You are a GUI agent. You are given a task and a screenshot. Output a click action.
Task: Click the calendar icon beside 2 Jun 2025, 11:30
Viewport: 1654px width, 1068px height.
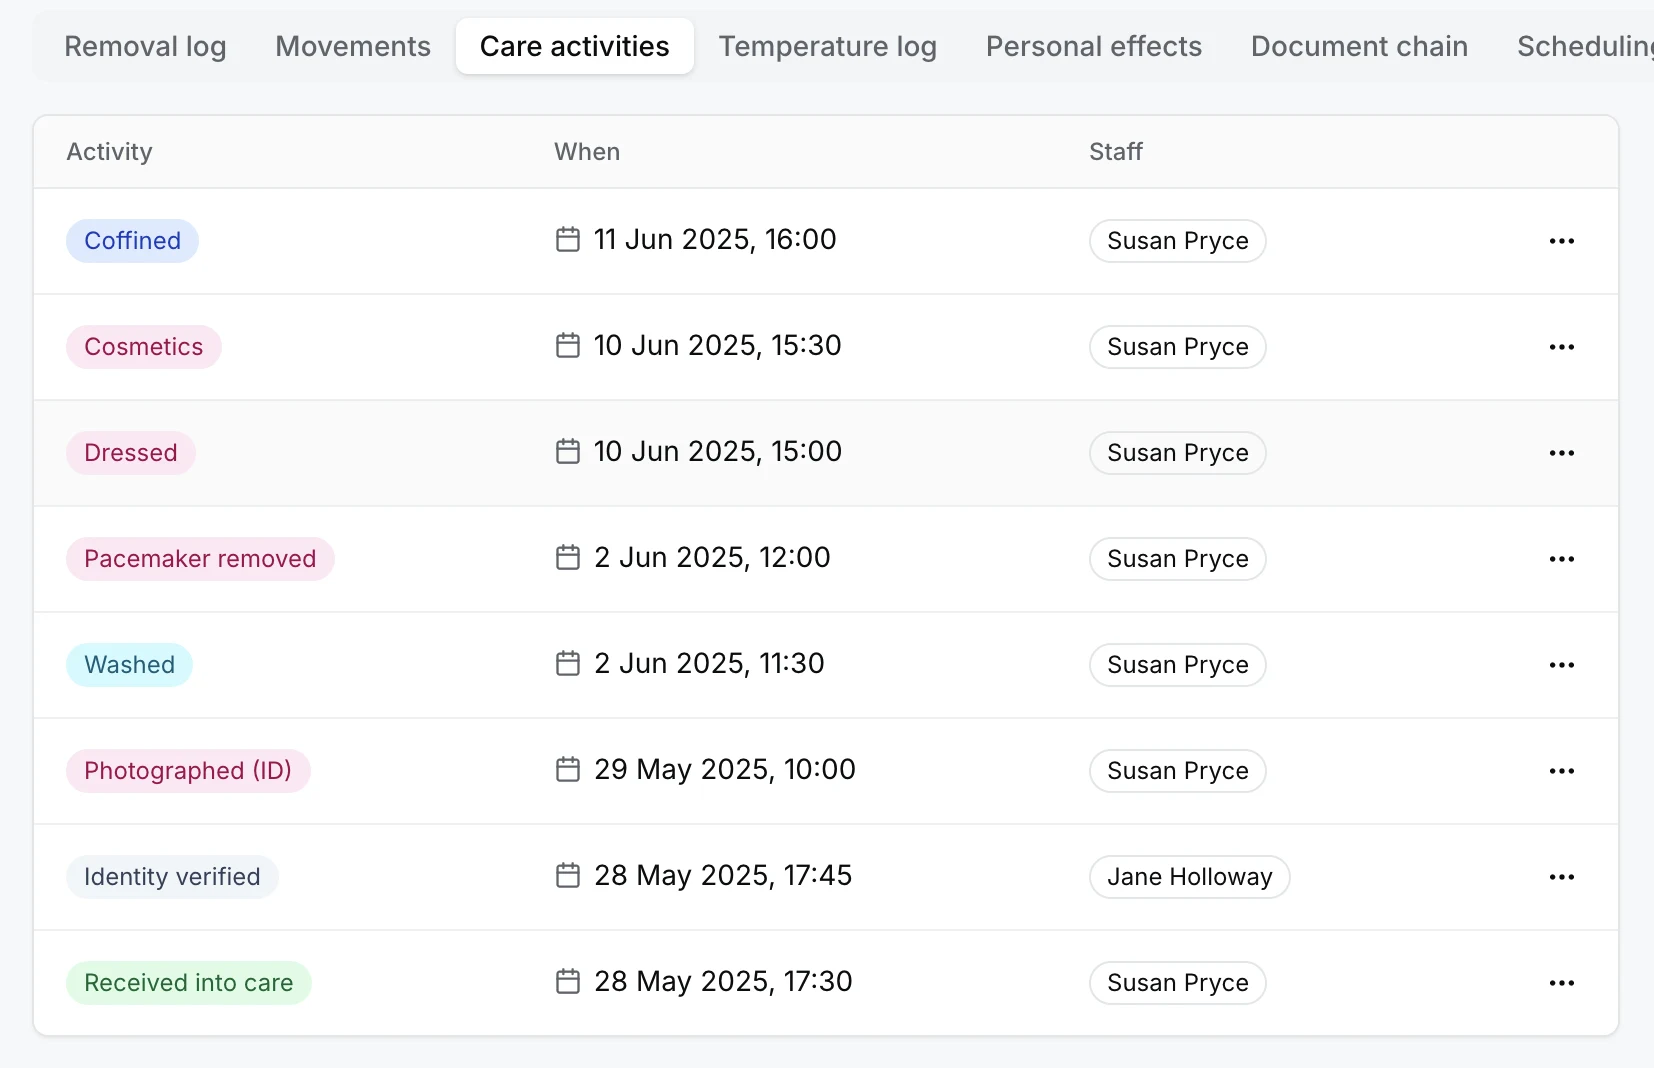coord(568,664)
